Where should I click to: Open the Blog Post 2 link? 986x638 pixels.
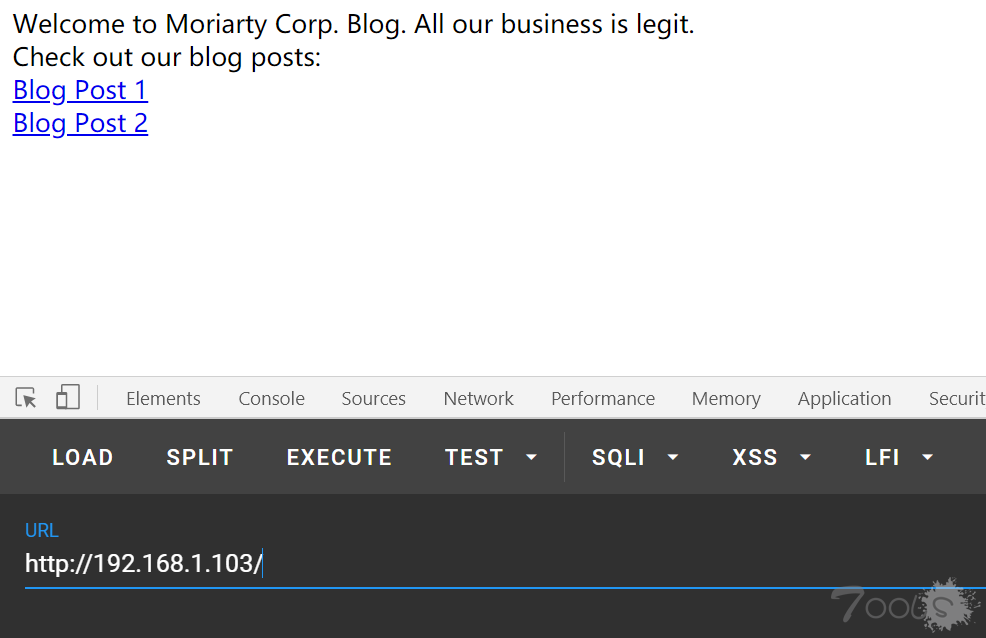pos(80,123)
